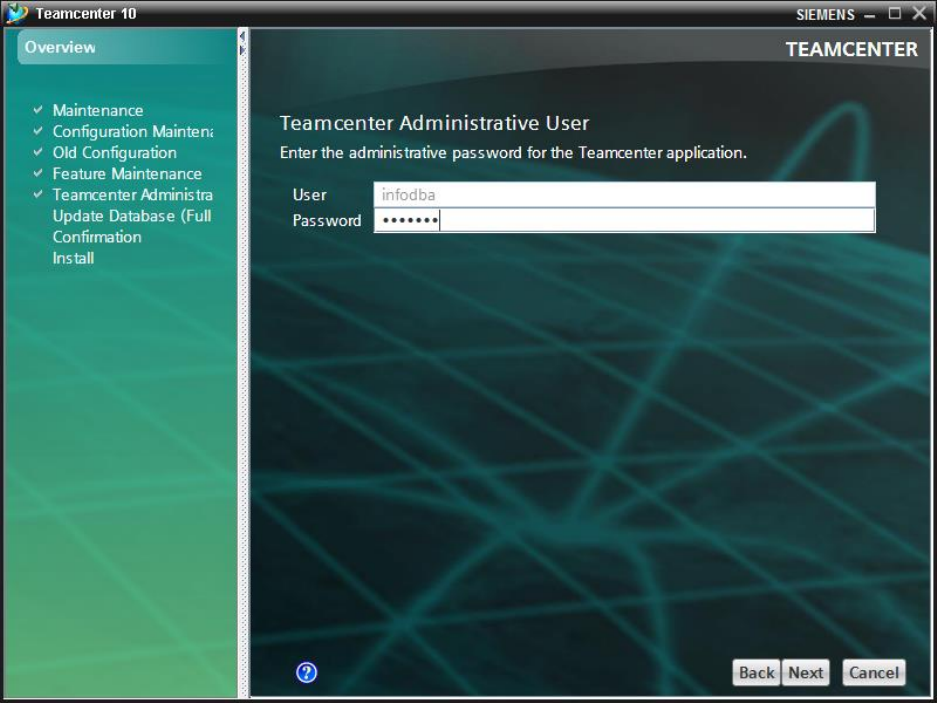Viewport: 937px width, 703px height.
Task: Cancel the installation wizard
Action: 874,673
